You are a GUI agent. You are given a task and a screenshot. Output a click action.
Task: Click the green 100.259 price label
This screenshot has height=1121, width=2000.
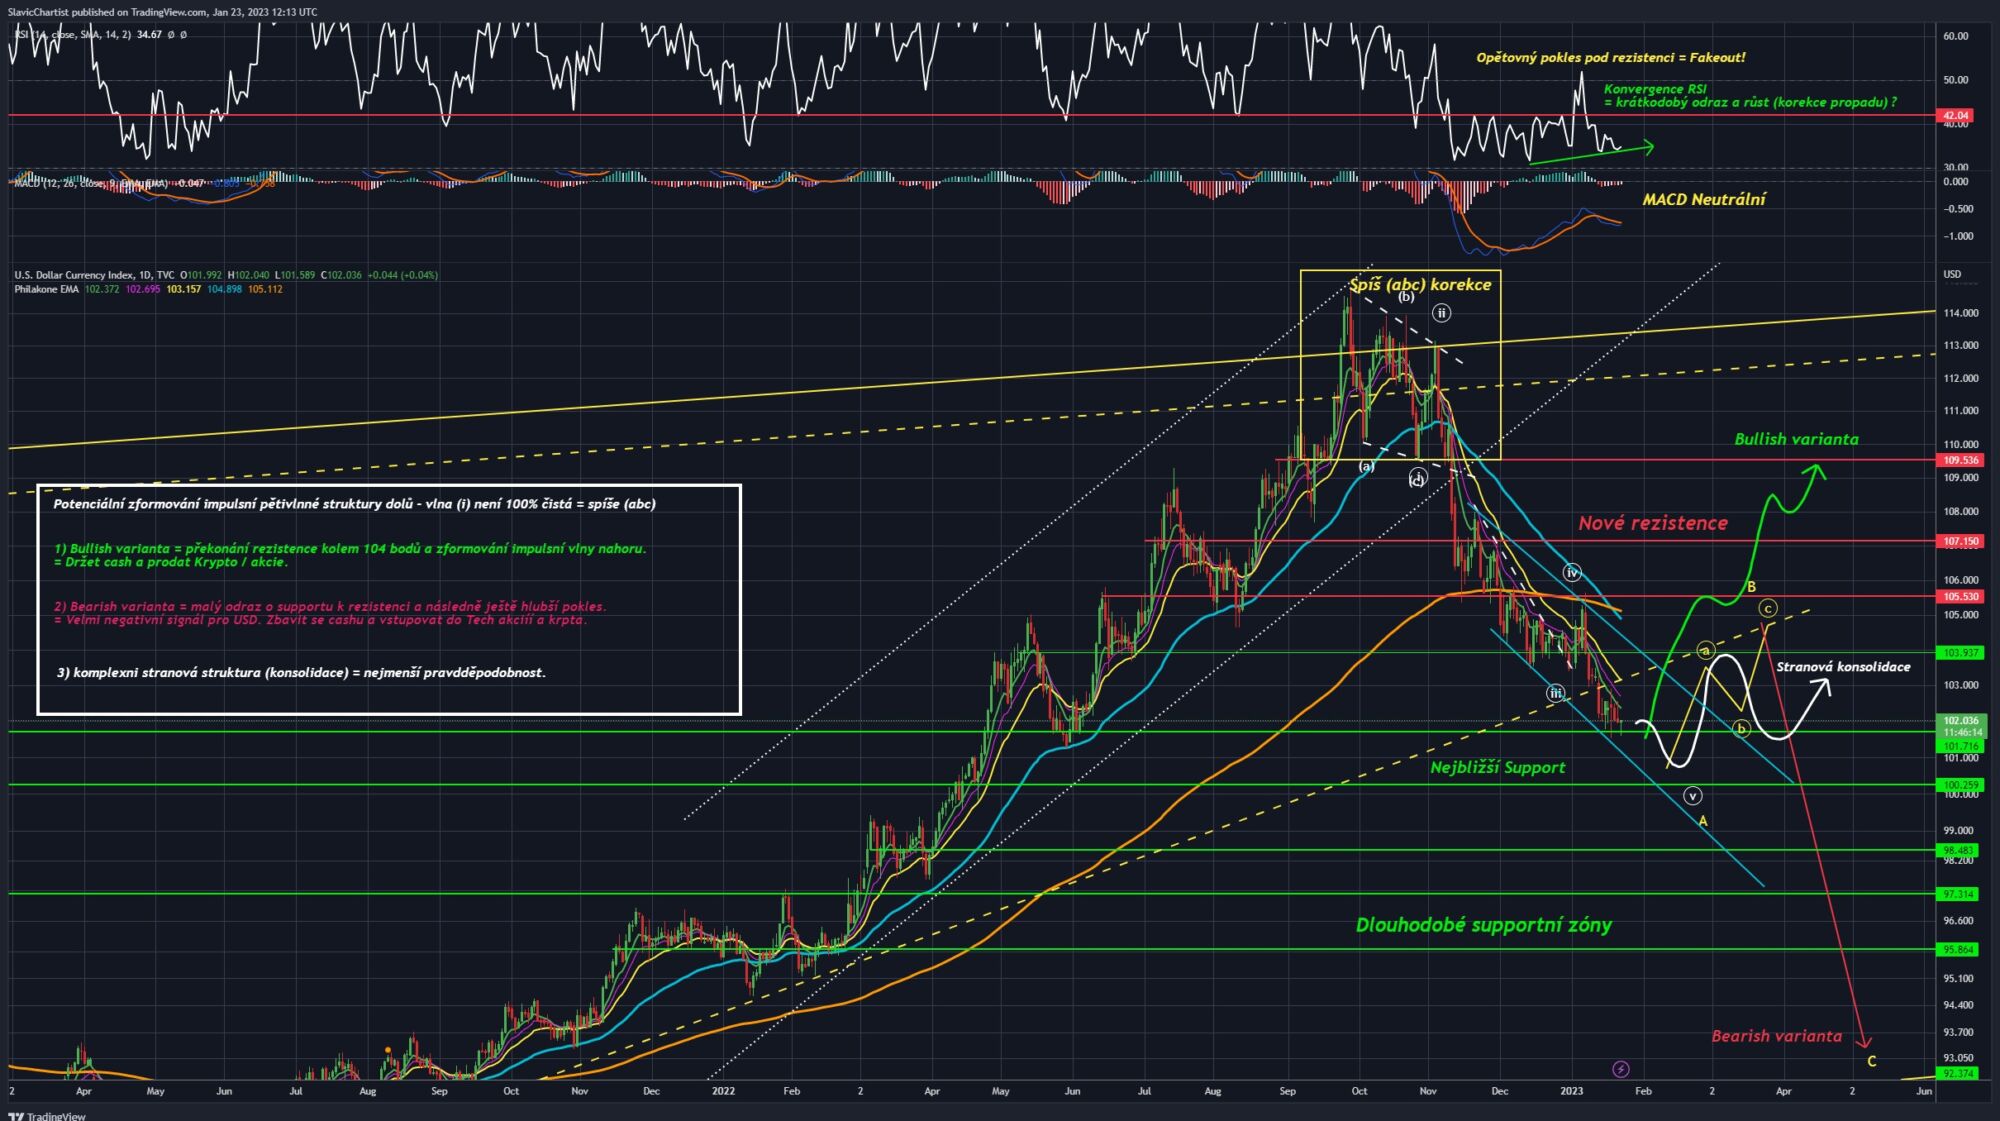coord(1961,785)
